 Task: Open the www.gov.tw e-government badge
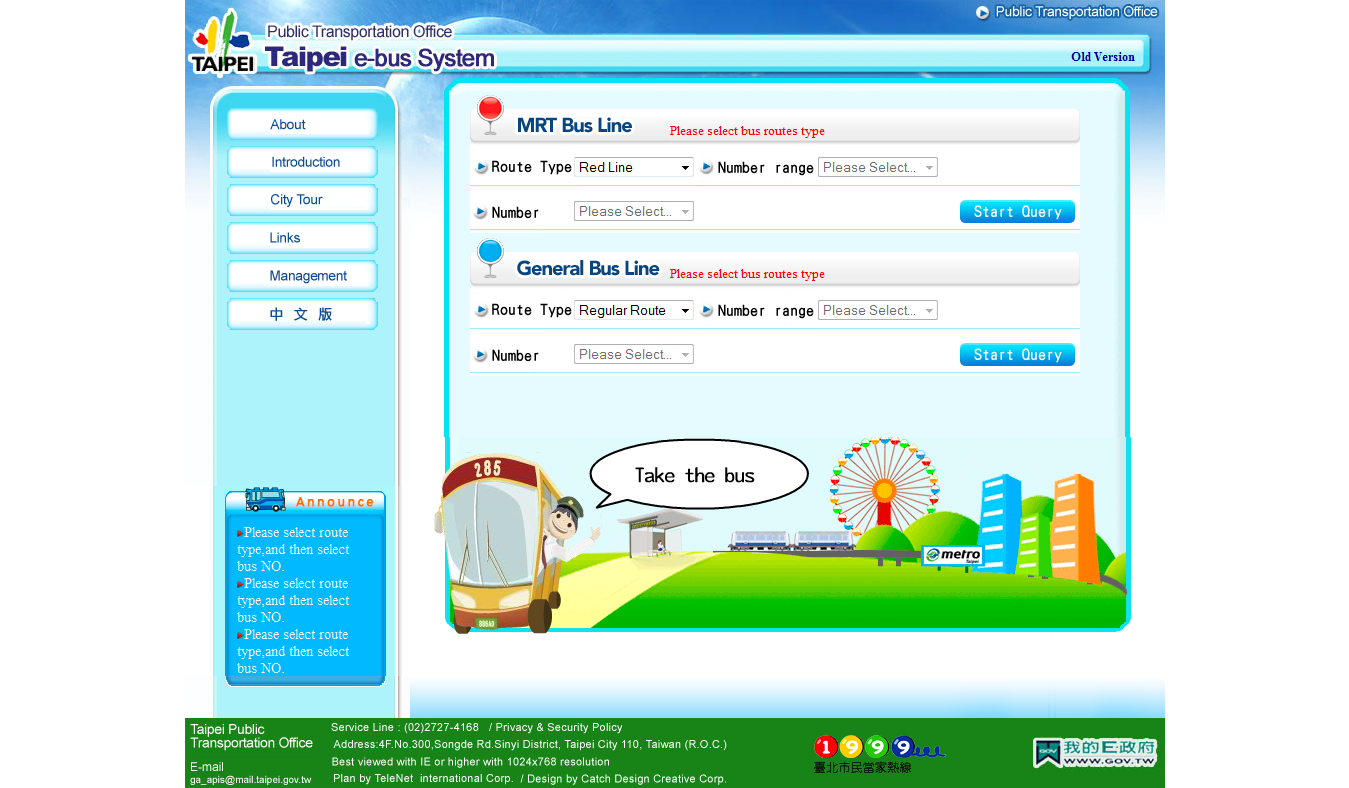pyautogui.click(x=1095, y=753)
